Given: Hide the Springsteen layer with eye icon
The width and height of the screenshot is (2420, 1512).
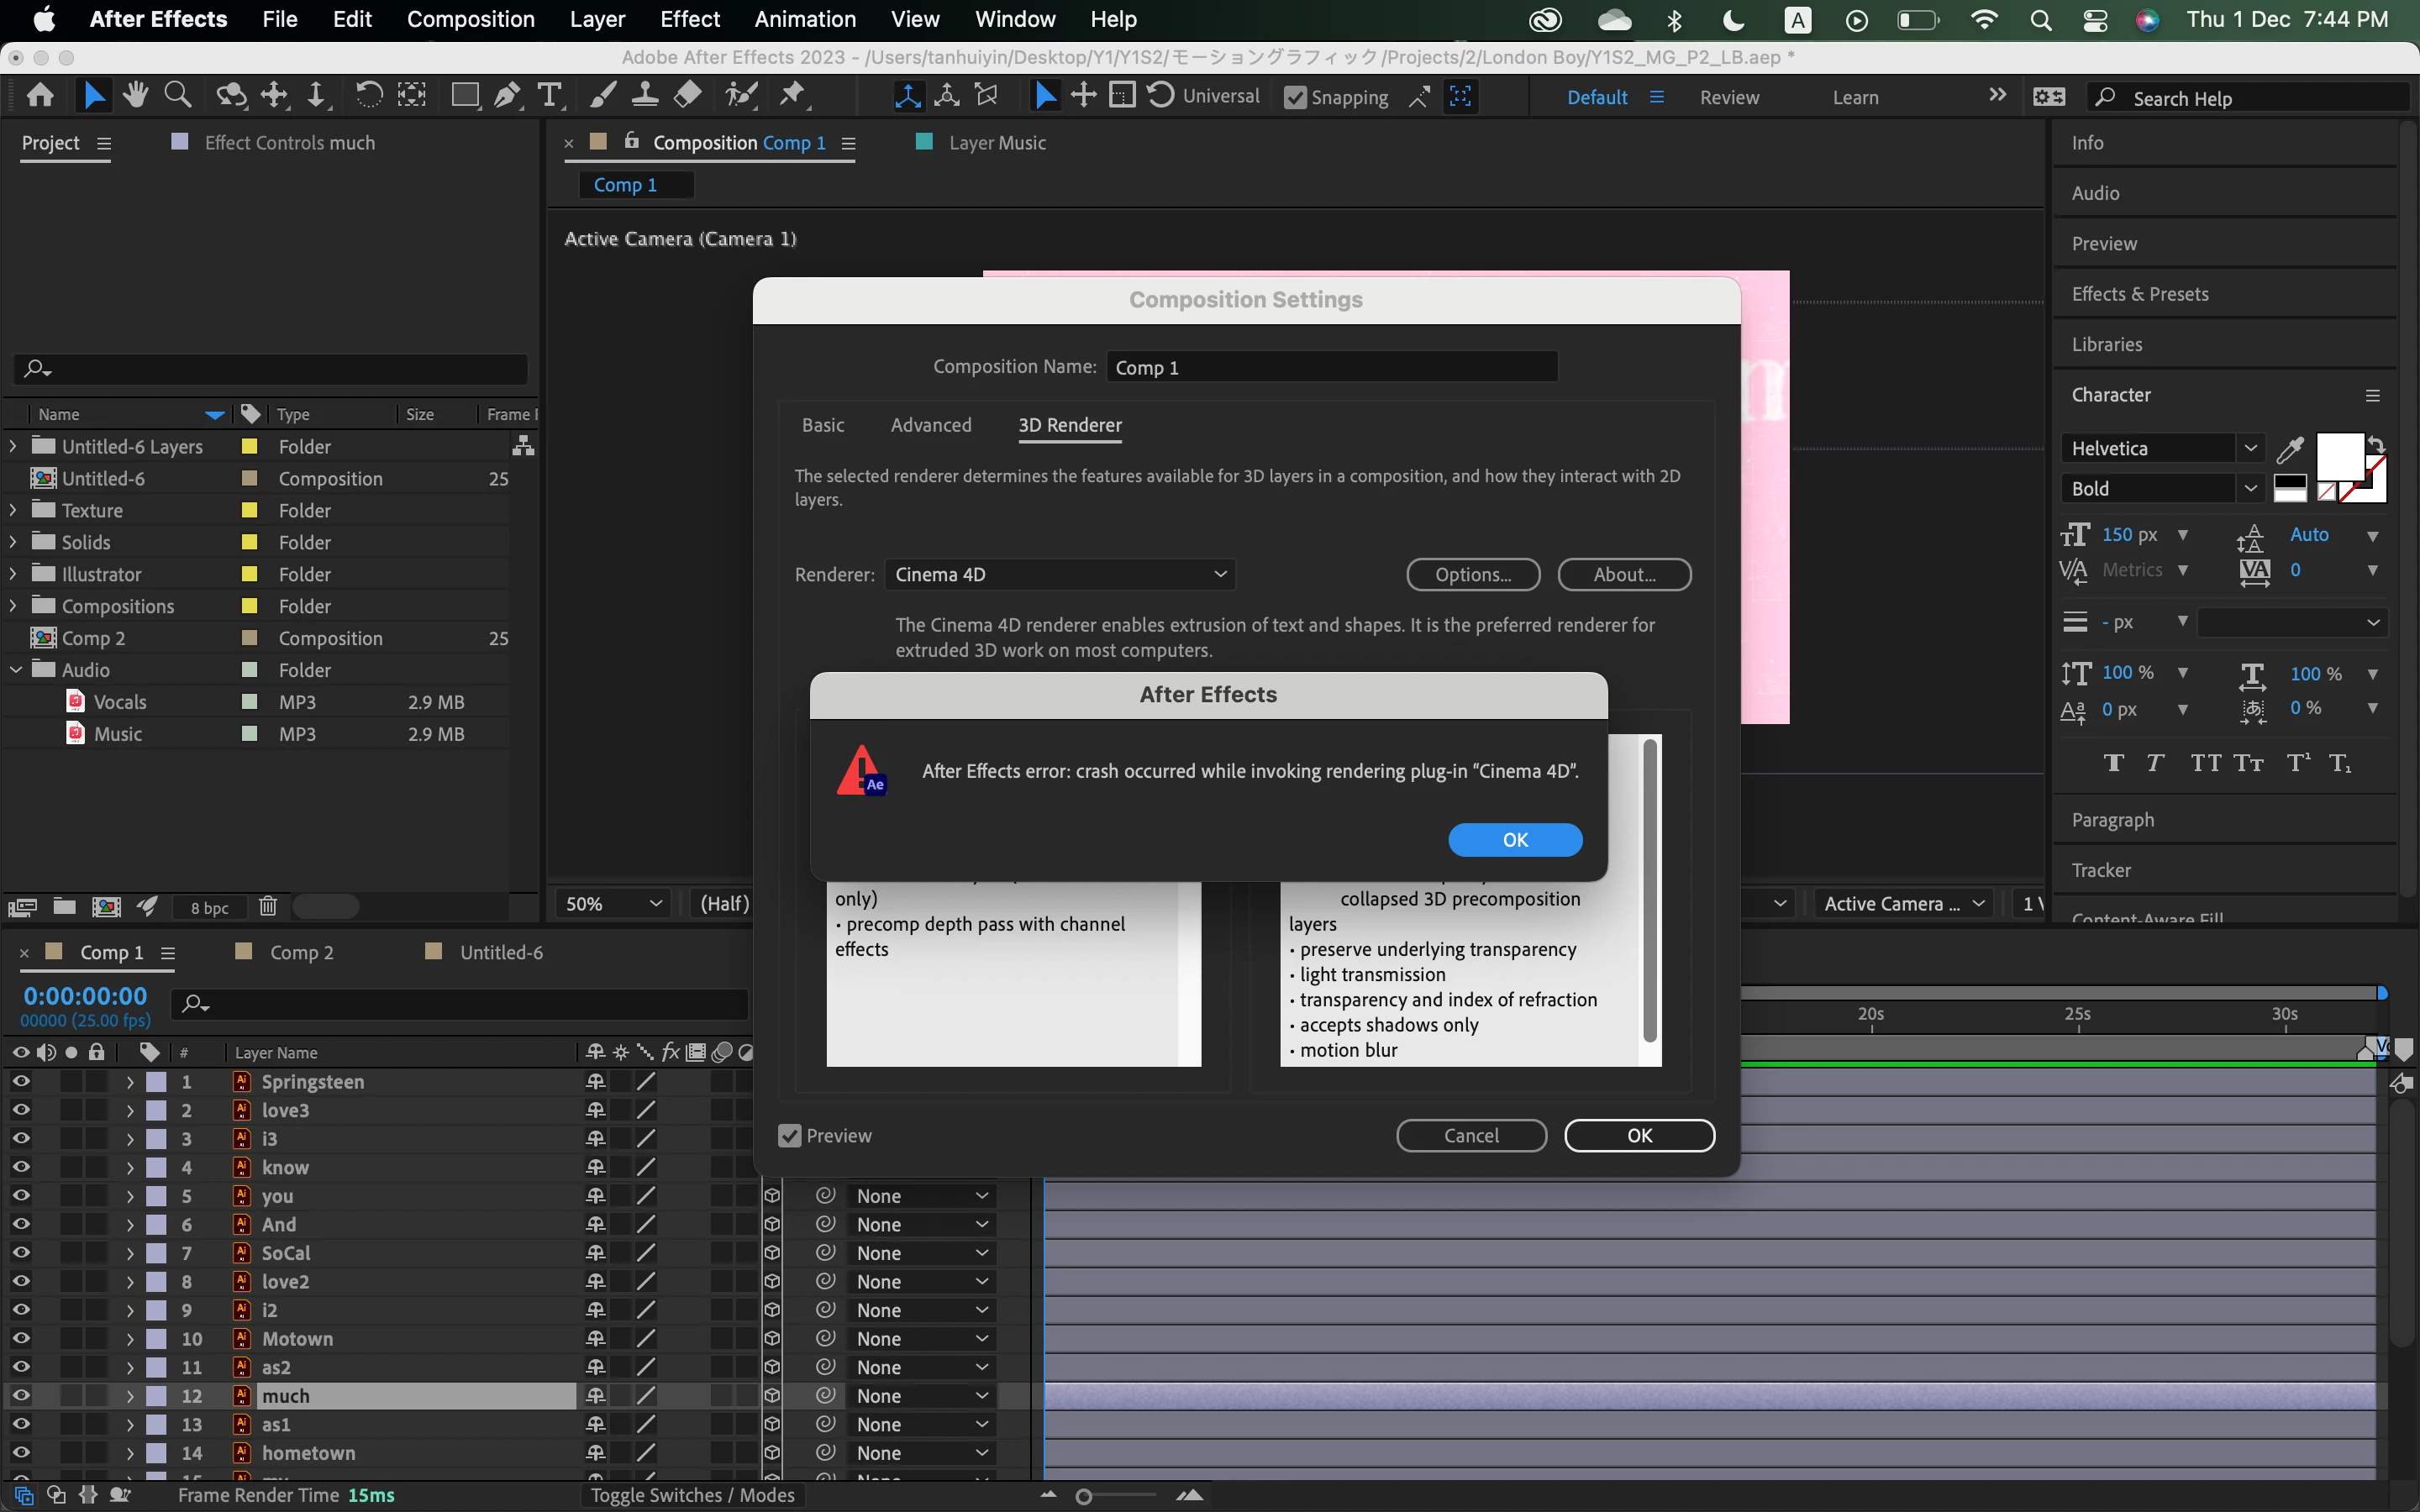Looking at the screenshot, I should (x=21, y=1081).
